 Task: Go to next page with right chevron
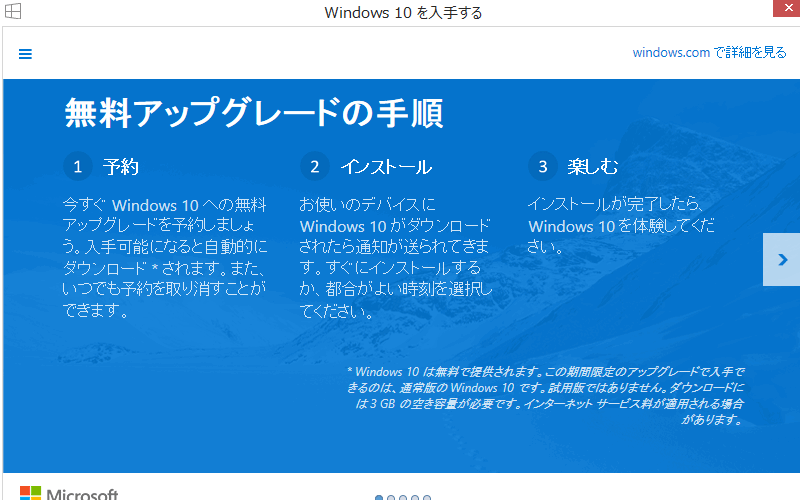point(781,260)
